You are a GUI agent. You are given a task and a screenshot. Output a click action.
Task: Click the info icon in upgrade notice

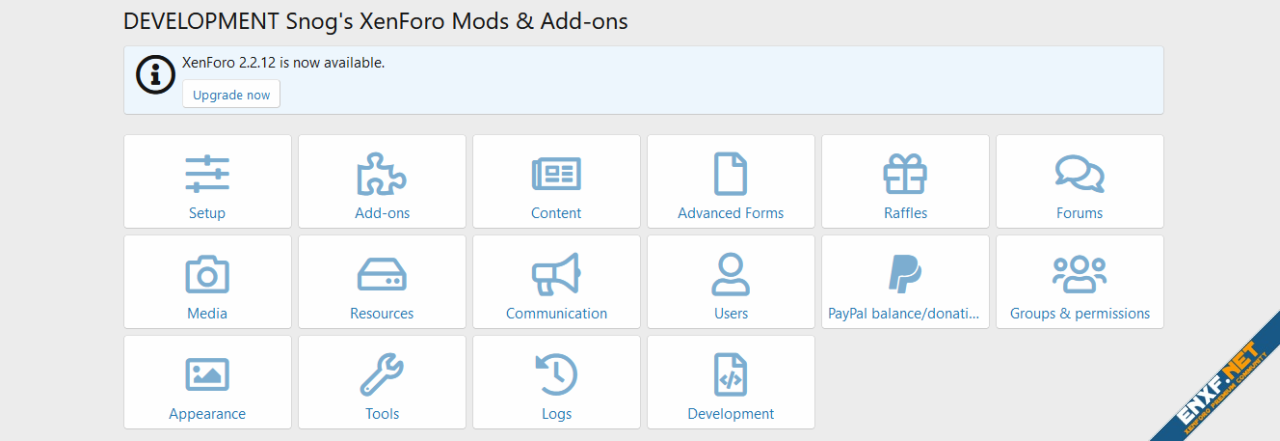155,75
